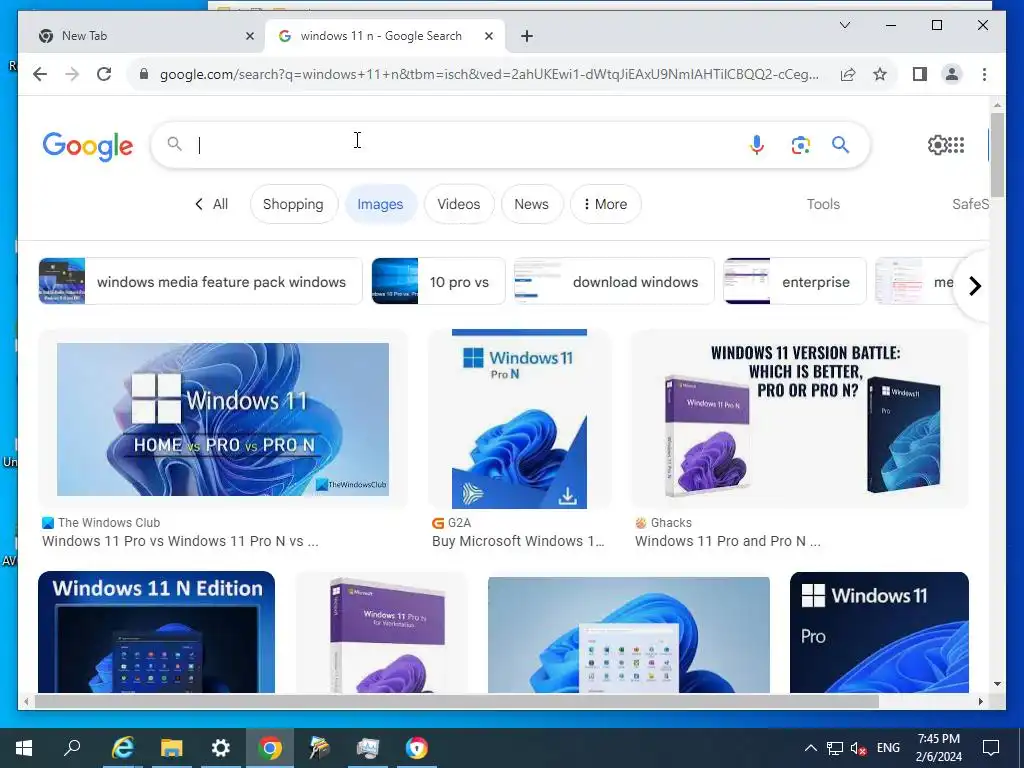Viewport: 1024px width, 768px height.
Task: Open the search Tools options
Action: [823, 204]
